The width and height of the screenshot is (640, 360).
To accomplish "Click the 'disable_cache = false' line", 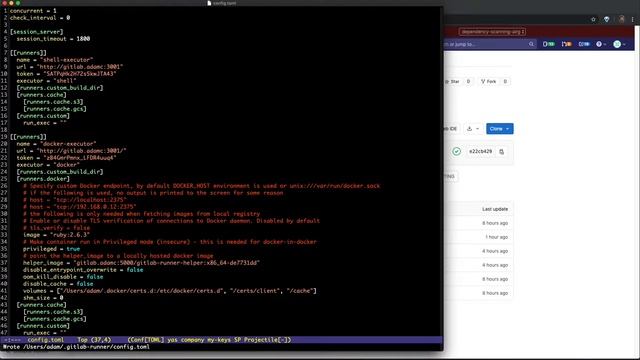I will coord(58,284).
